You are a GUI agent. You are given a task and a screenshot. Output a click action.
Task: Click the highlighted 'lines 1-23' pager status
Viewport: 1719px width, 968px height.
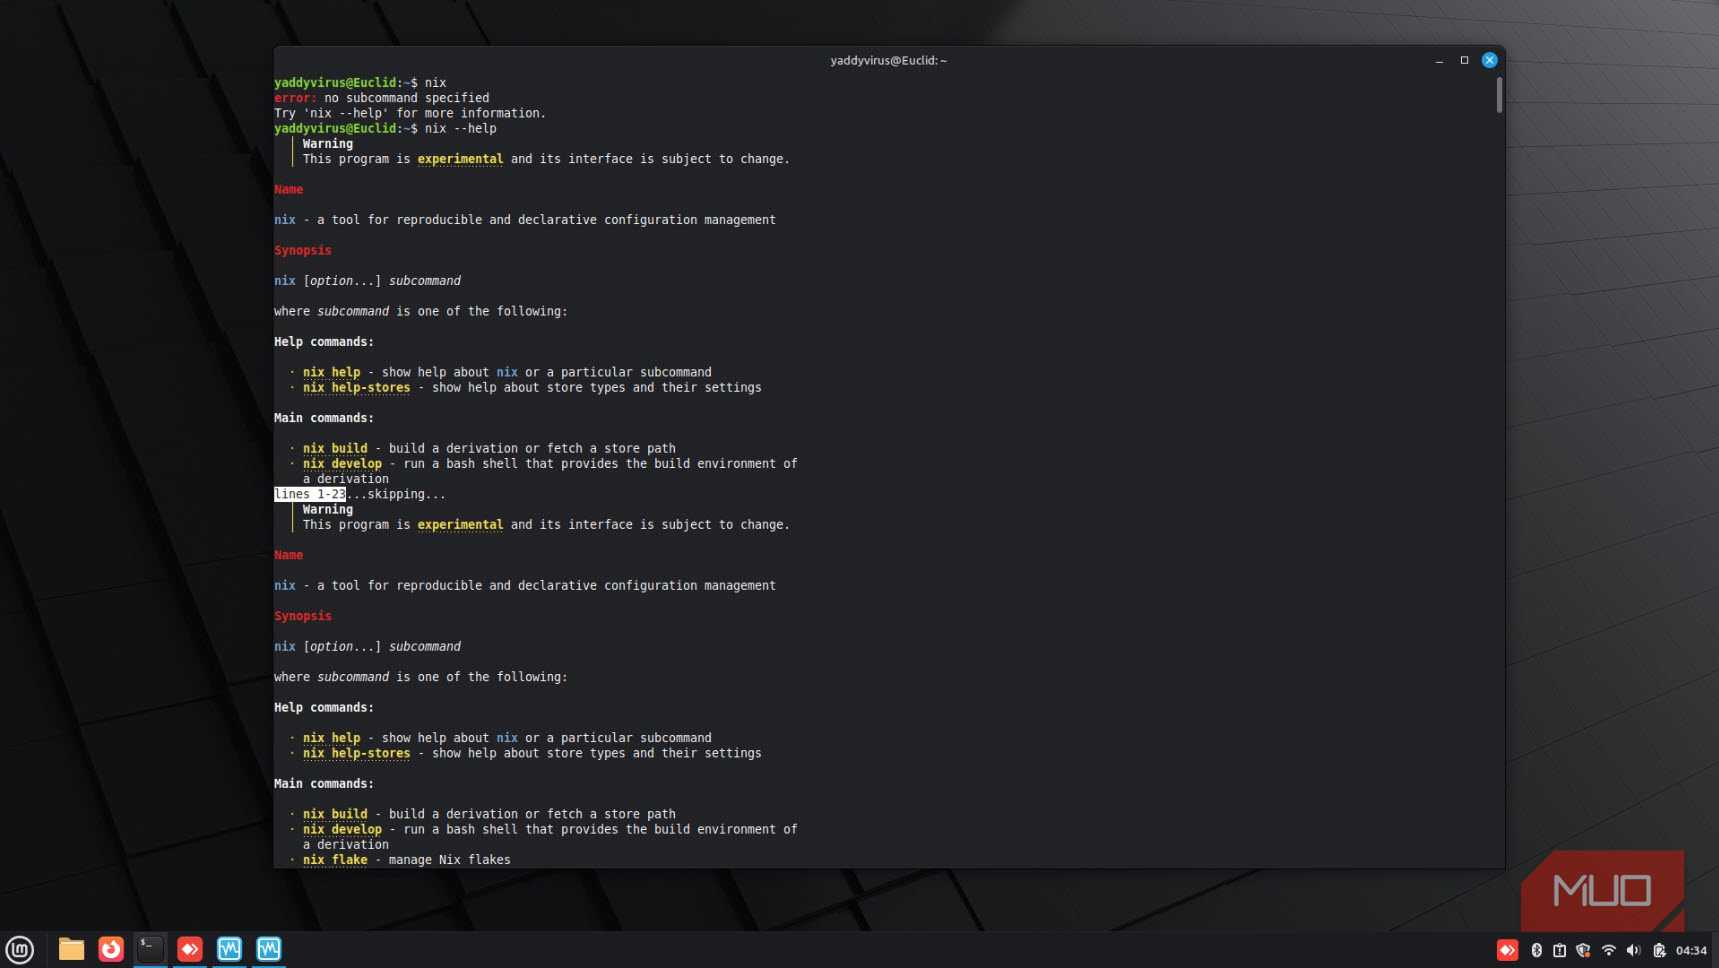coord(310,494)
